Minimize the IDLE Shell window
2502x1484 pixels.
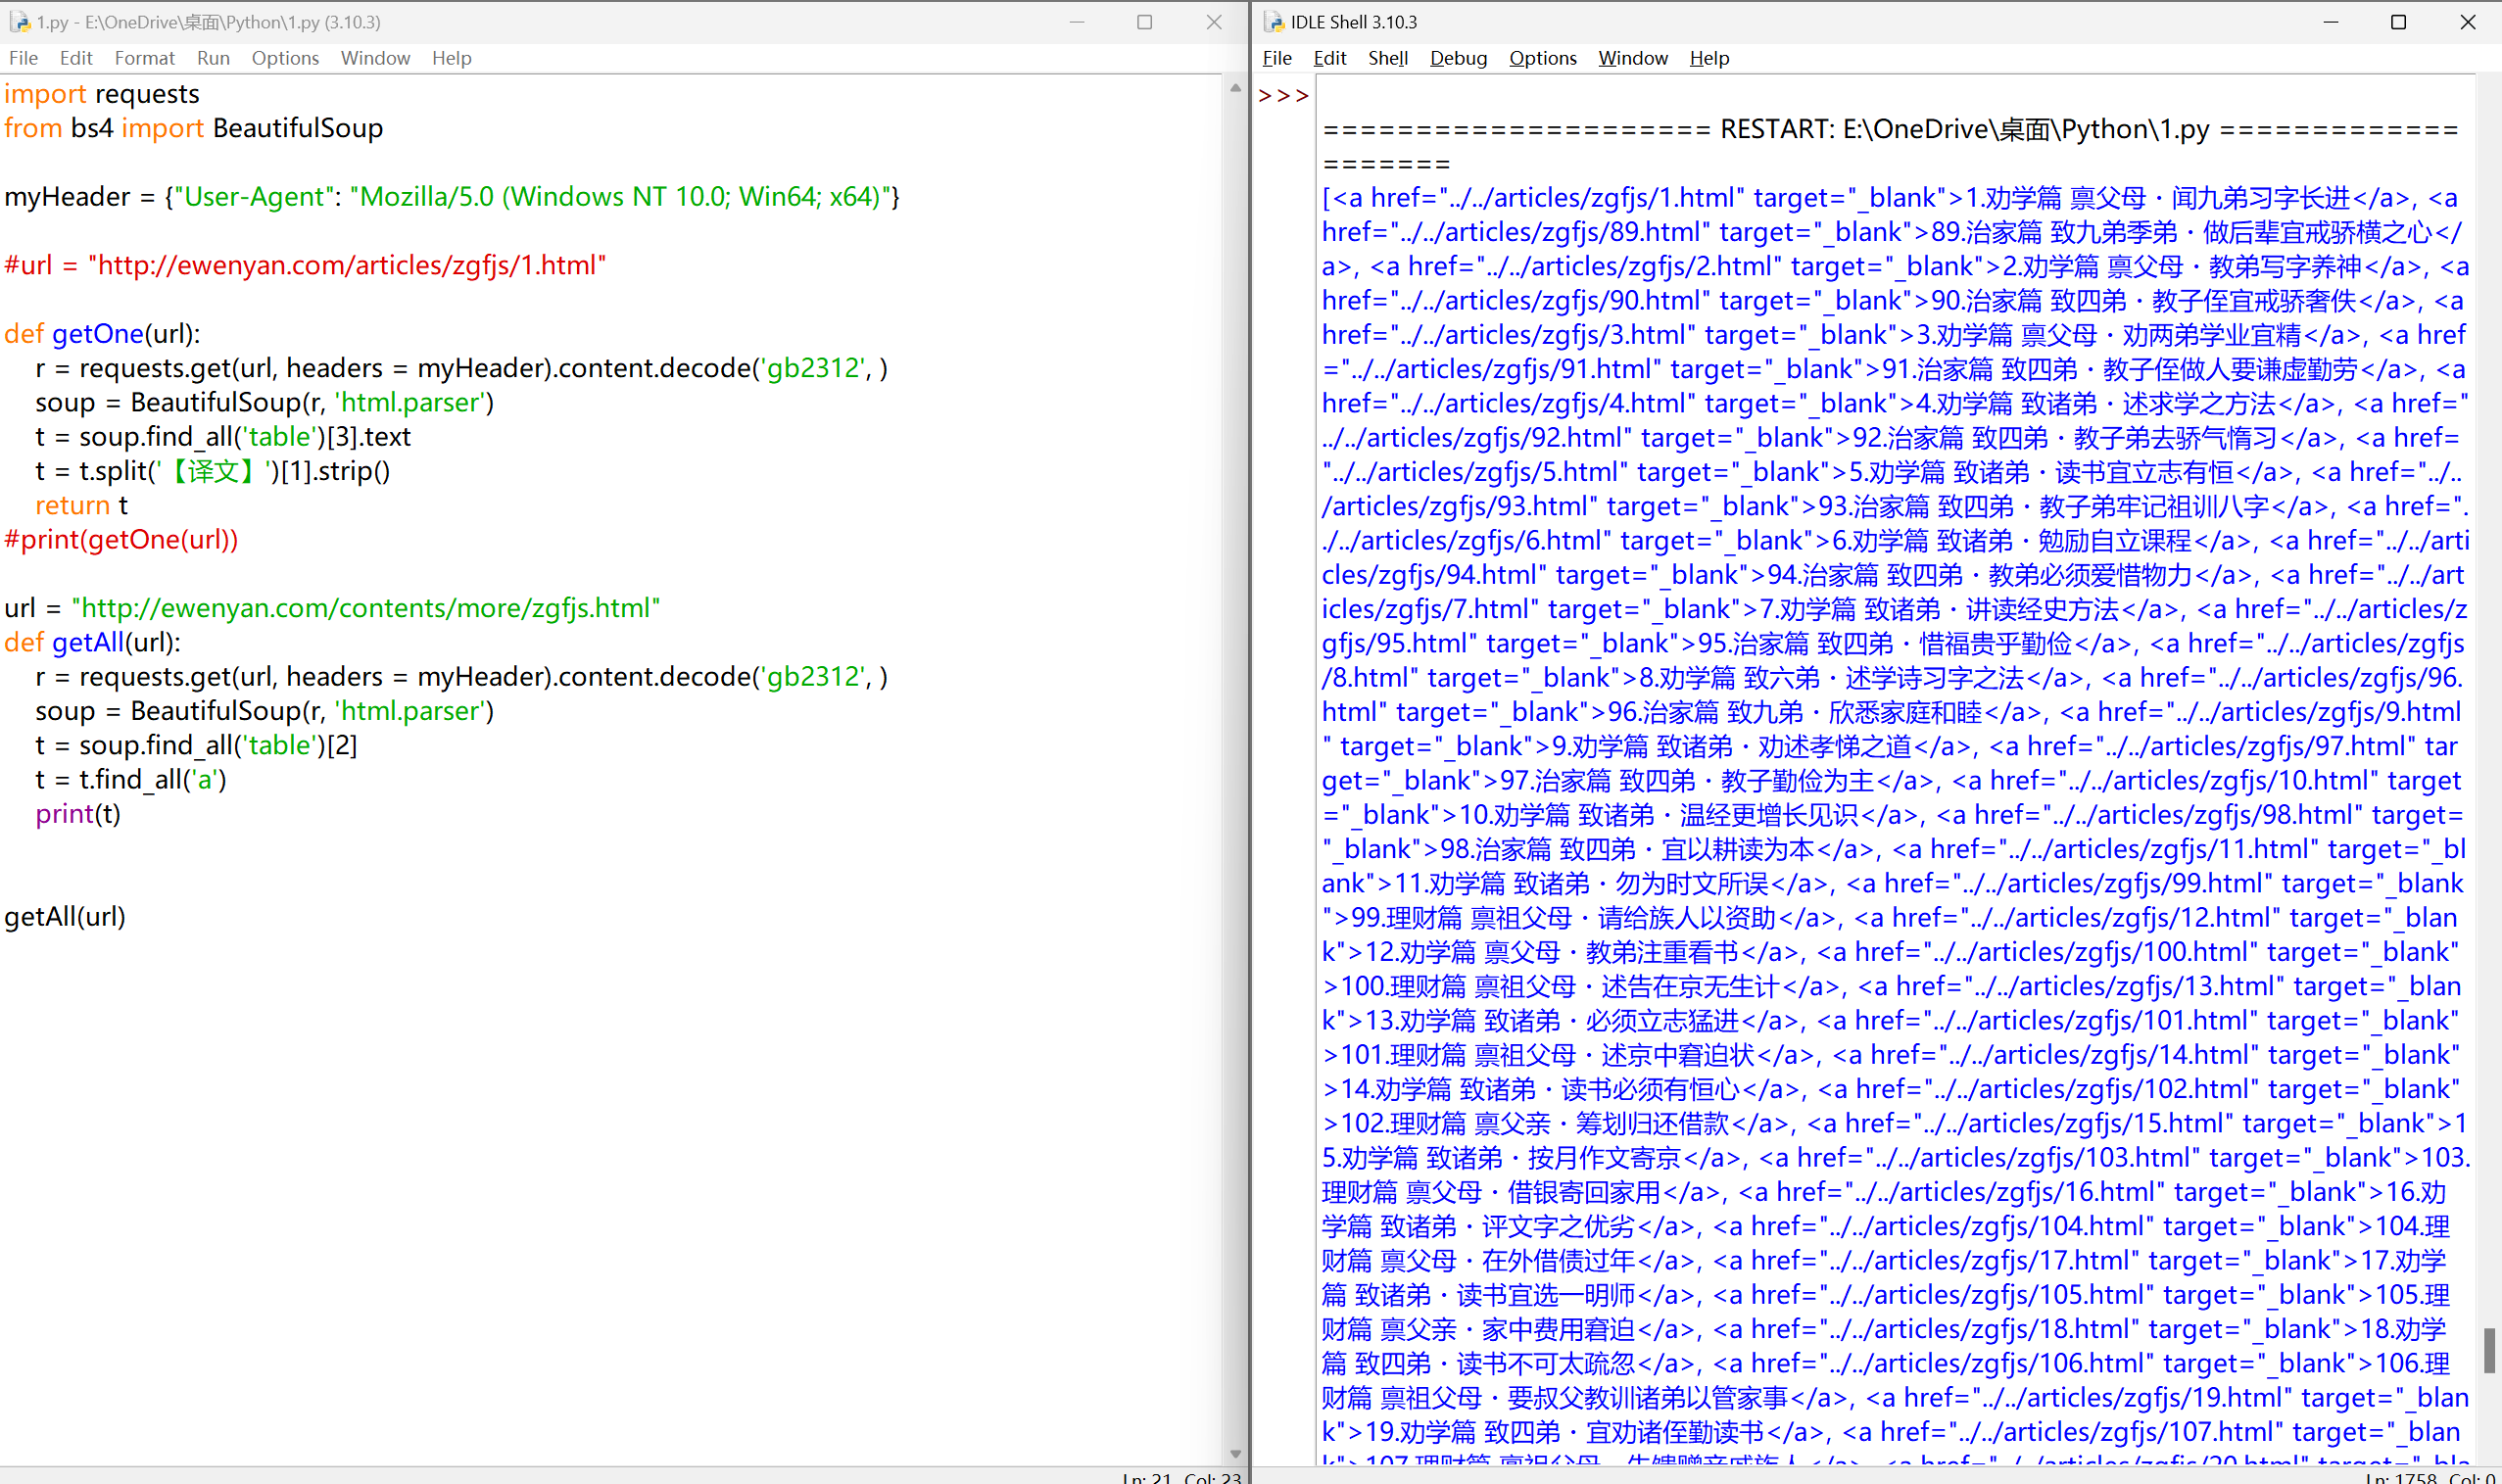tap(2330, 22)
